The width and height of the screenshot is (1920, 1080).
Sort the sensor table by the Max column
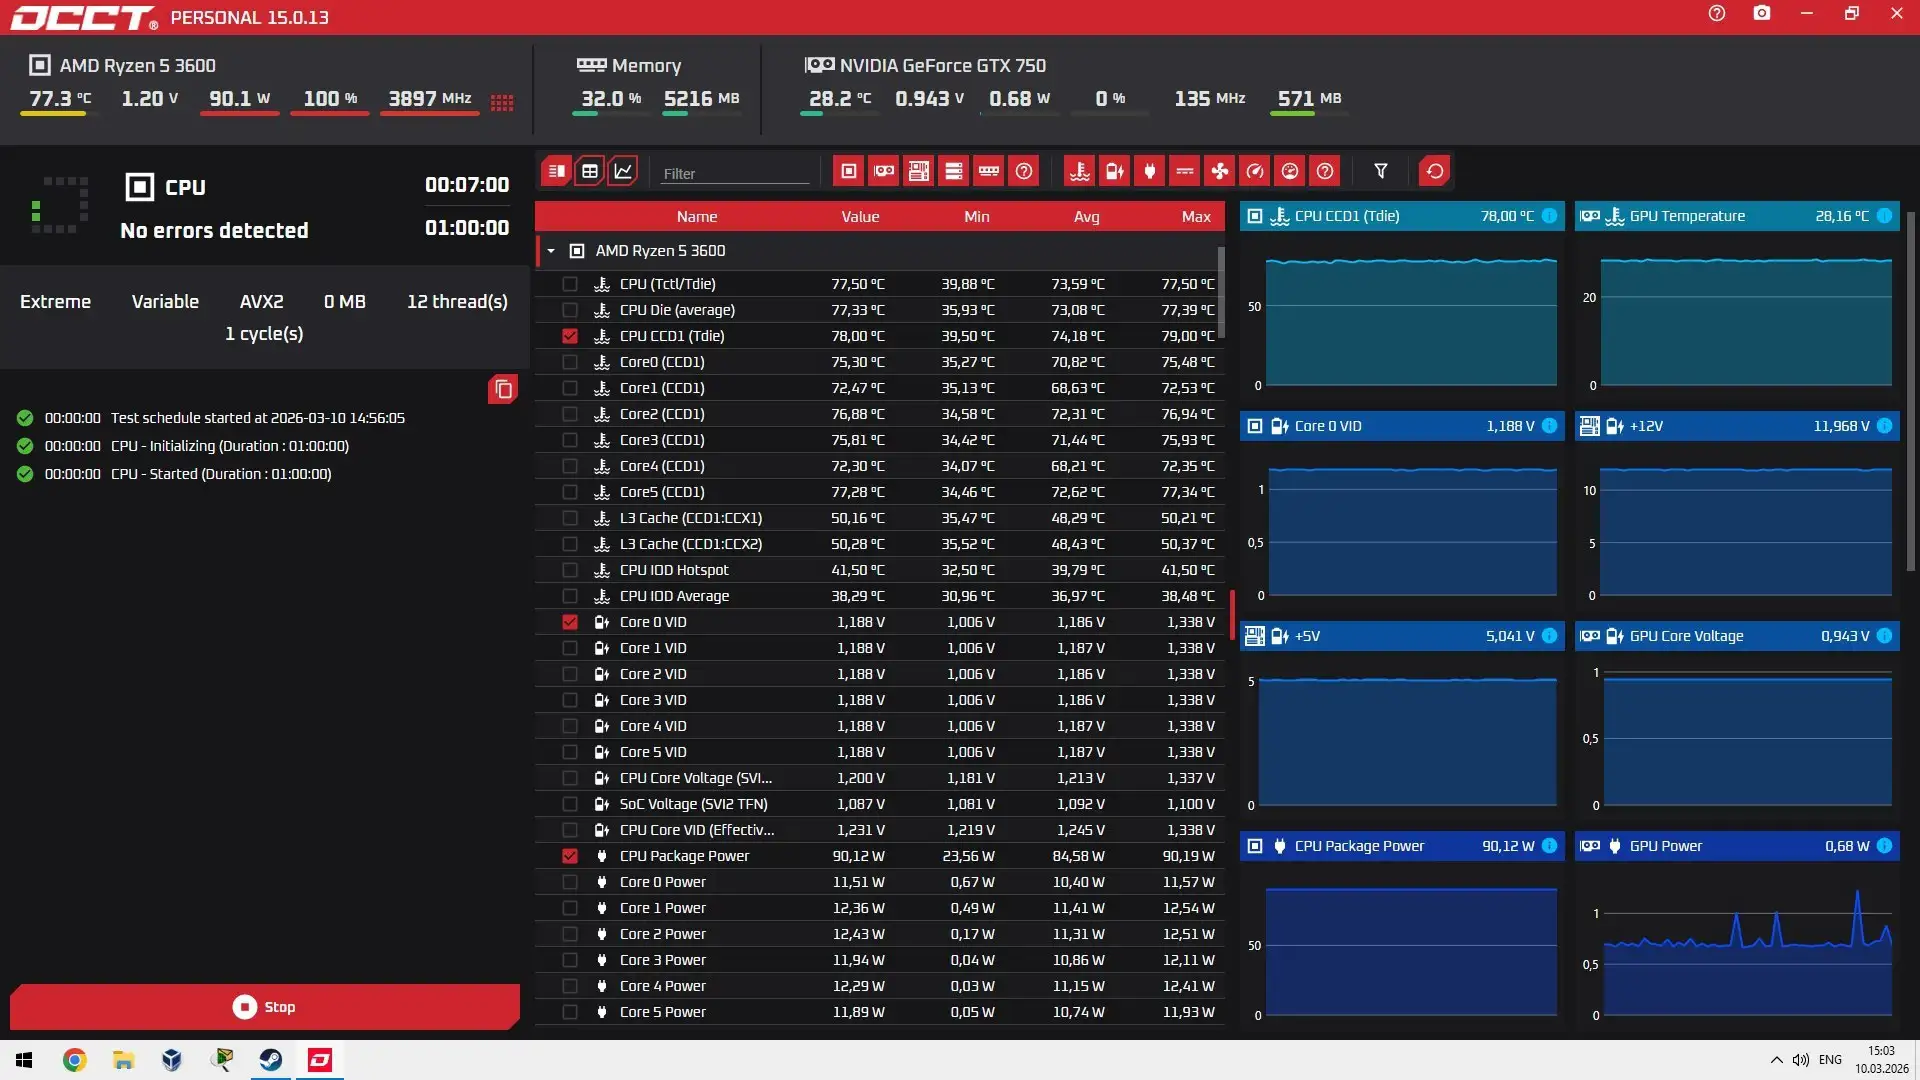(x=1195, y=217)
